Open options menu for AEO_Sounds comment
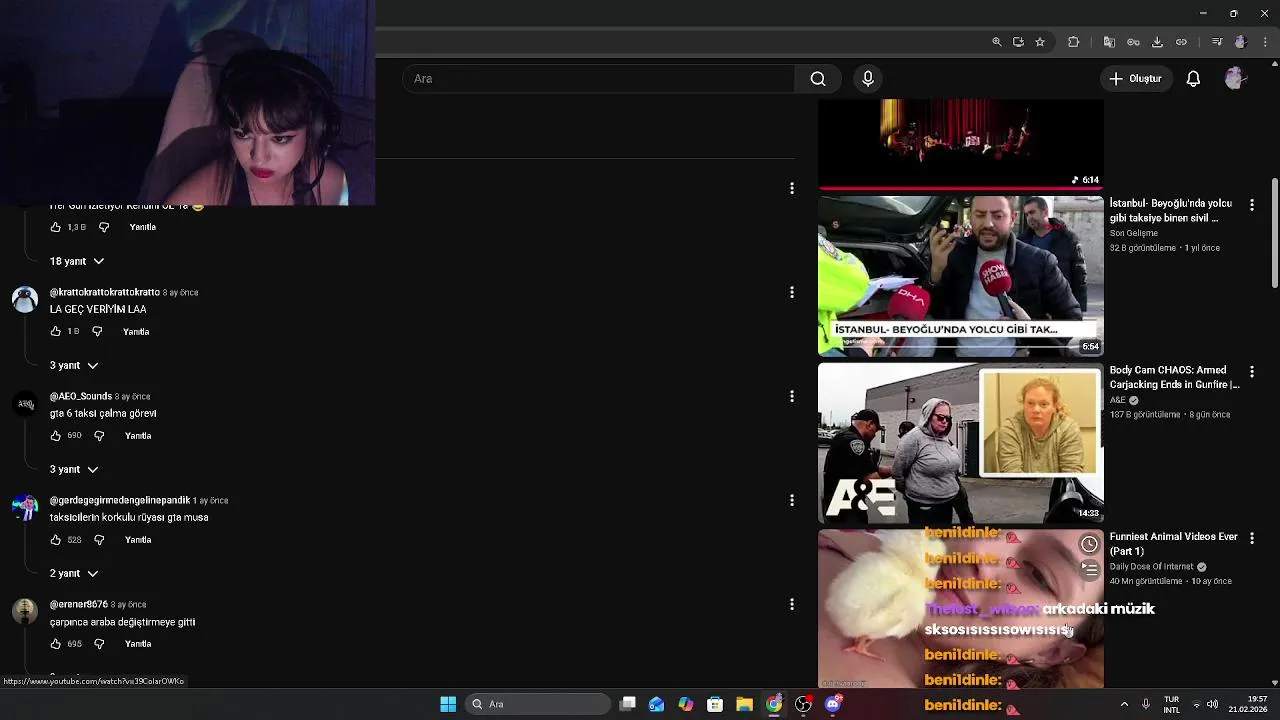The width and height of the screenshot is (1280, 720). pyautogui.click(x=792, y=396)
